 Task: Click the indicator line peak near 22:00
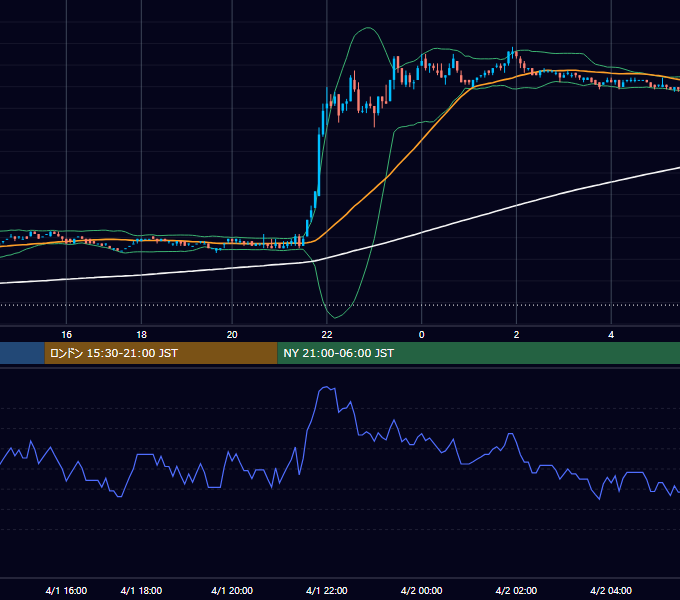[x=327, y=387]
